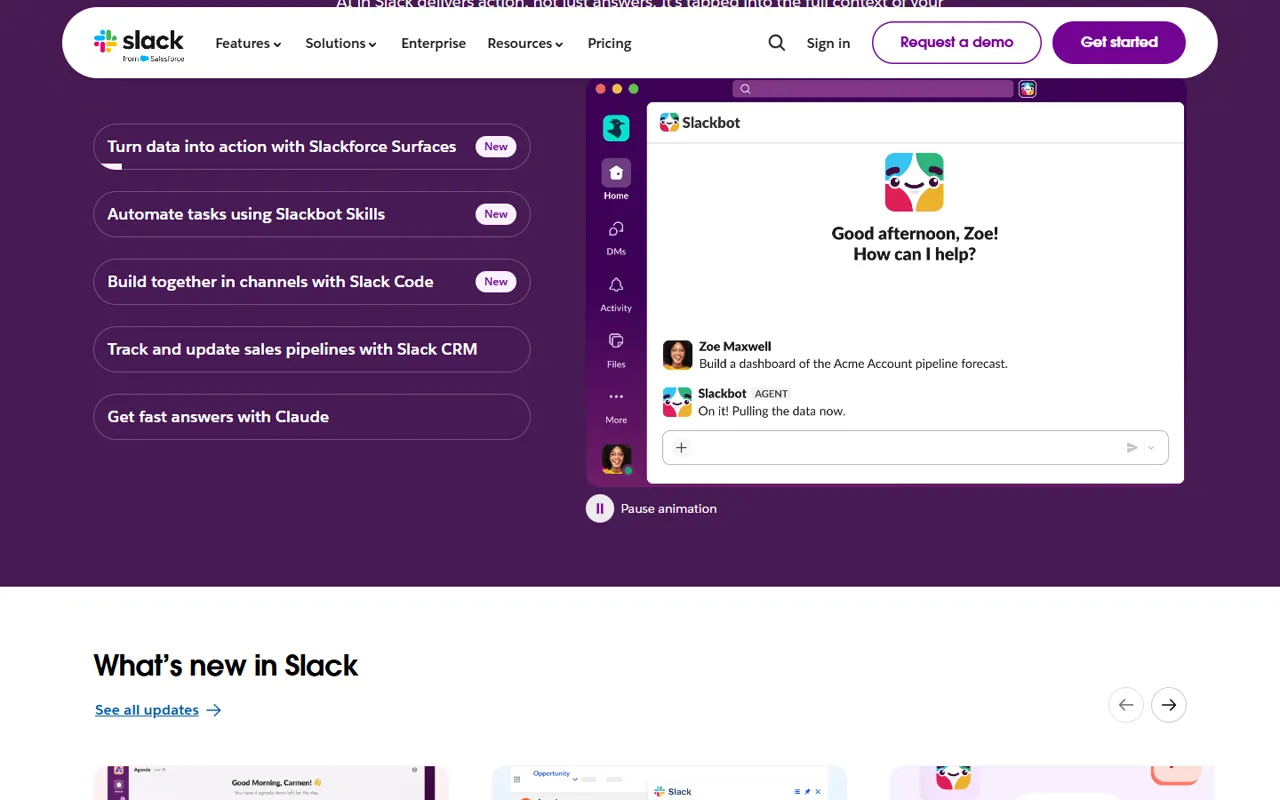Click the 'Good Morning, Carmen!' update thumbnail

(x=271, y=783)
